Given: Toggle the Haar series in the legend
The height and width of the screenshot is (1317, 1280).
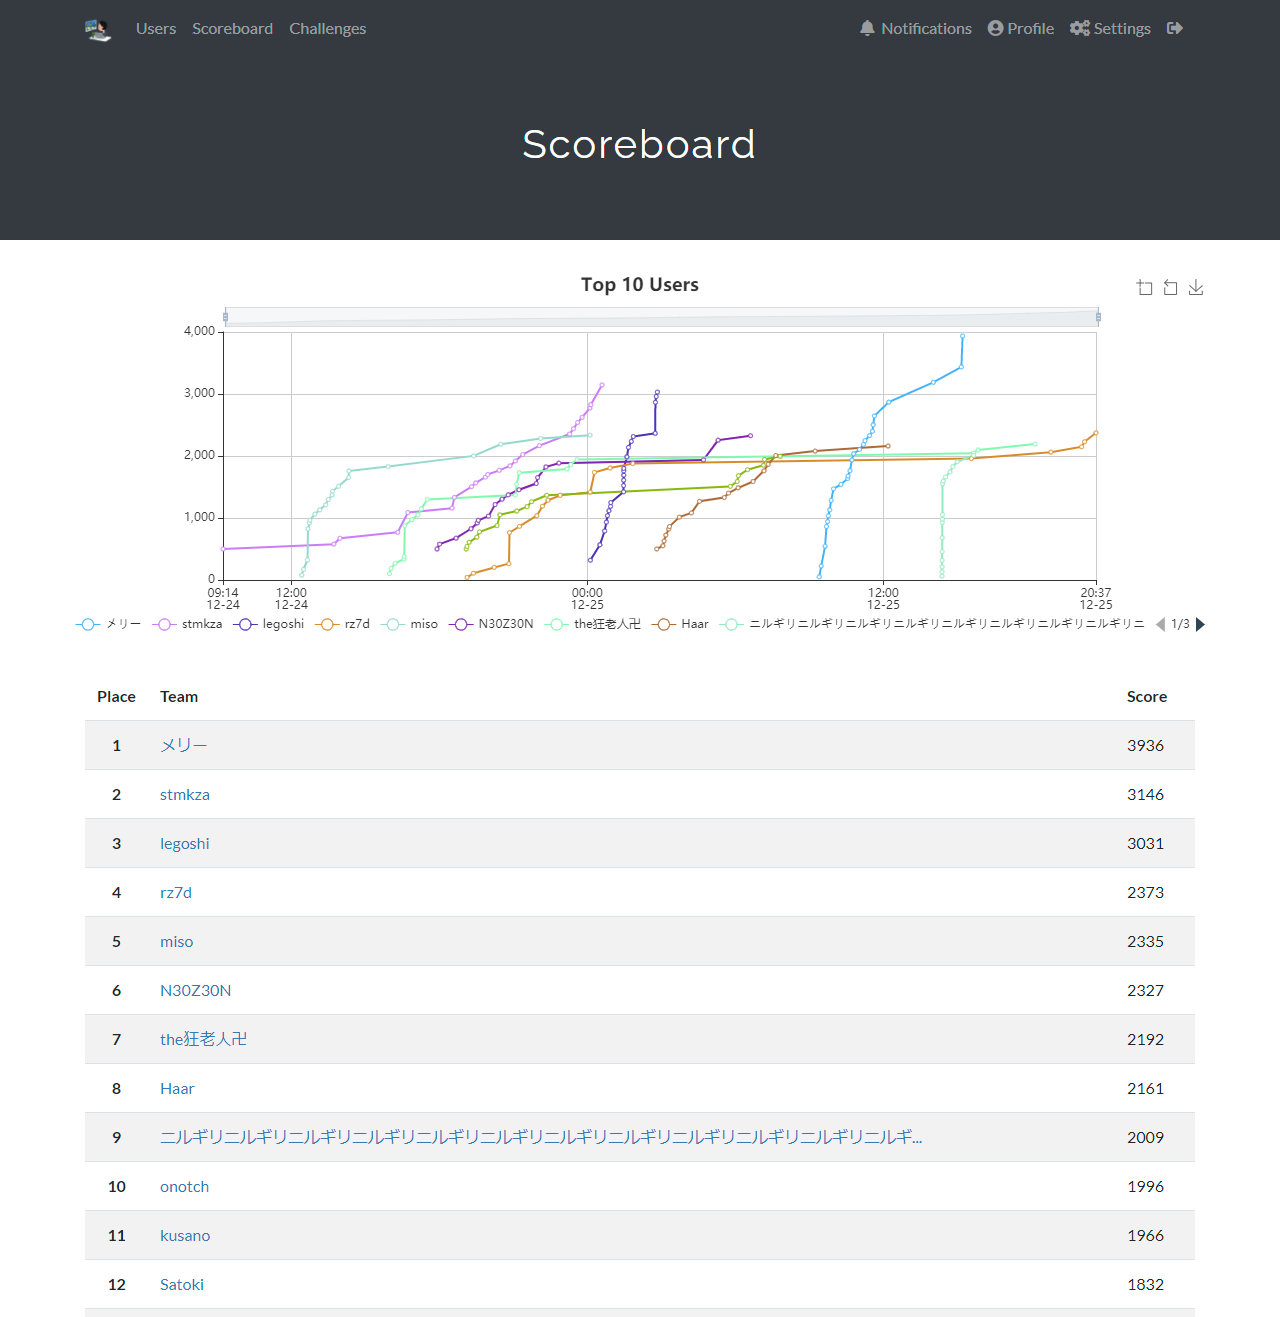Looking at the screenshot, I should (x=680, y=624).
